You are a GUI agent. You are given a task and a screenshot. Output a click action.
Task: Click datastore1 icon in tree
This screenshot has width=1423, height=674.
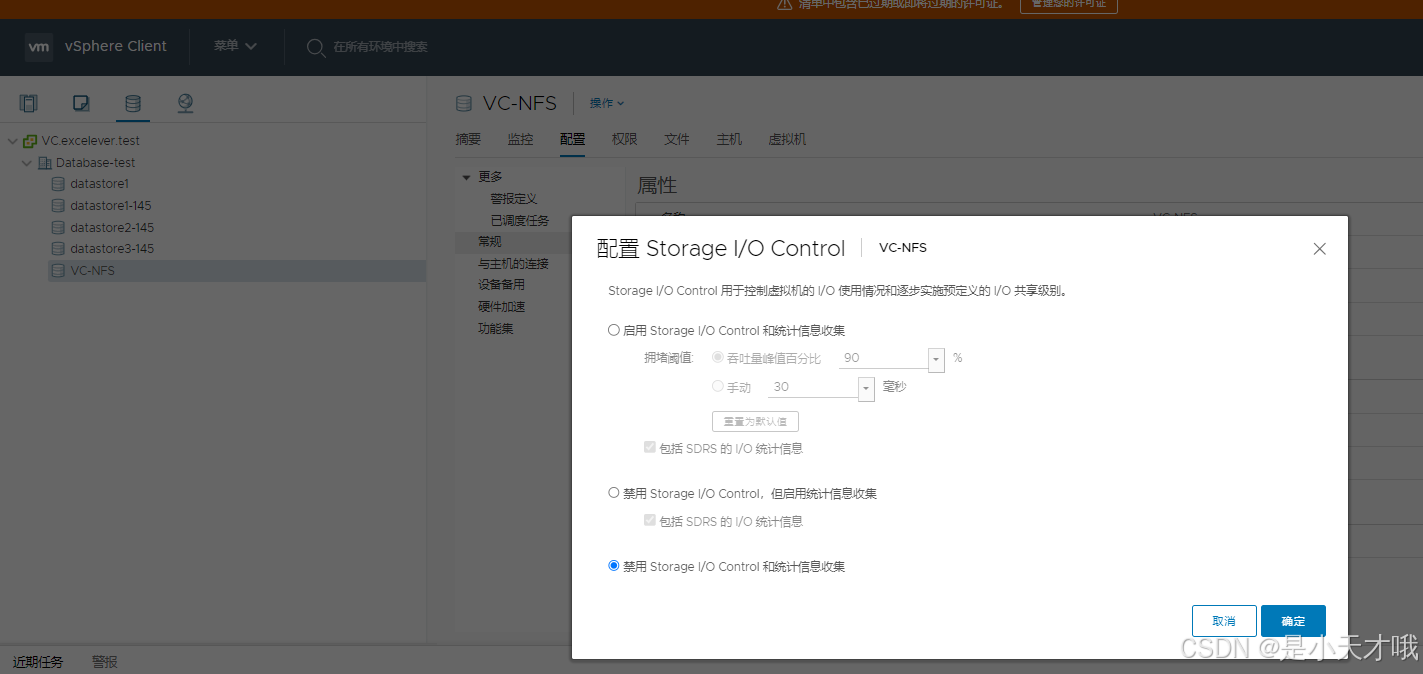click(58, 184)
